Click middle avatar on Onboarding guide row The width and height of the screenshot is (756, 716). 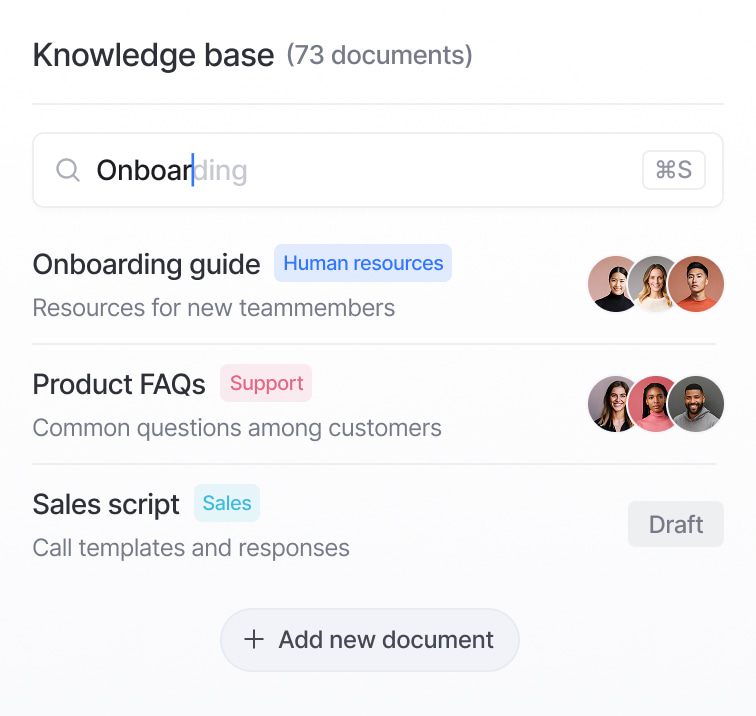tap(654, 284)
